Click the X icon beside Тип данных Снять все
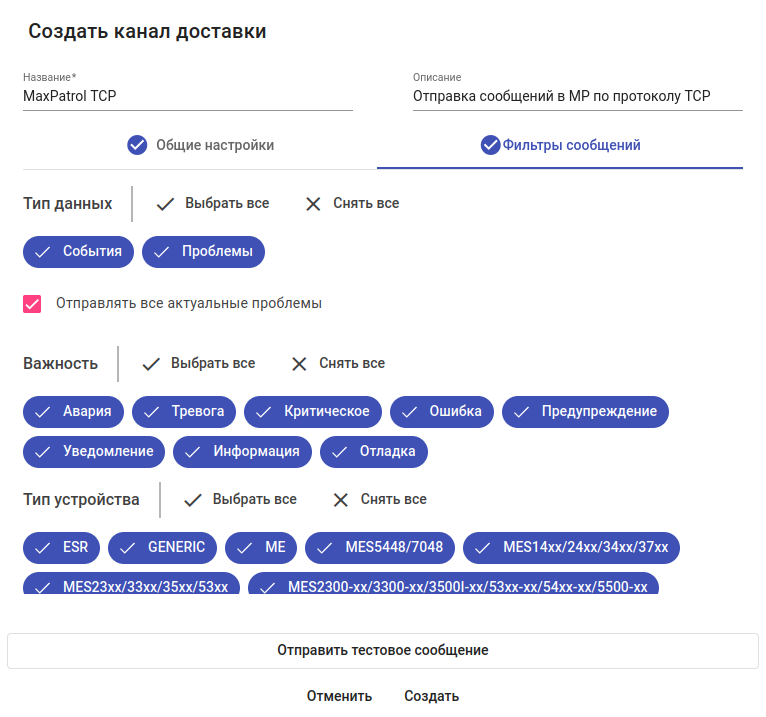The width and height of the screenshot is (766, 717). pos(313,204)
